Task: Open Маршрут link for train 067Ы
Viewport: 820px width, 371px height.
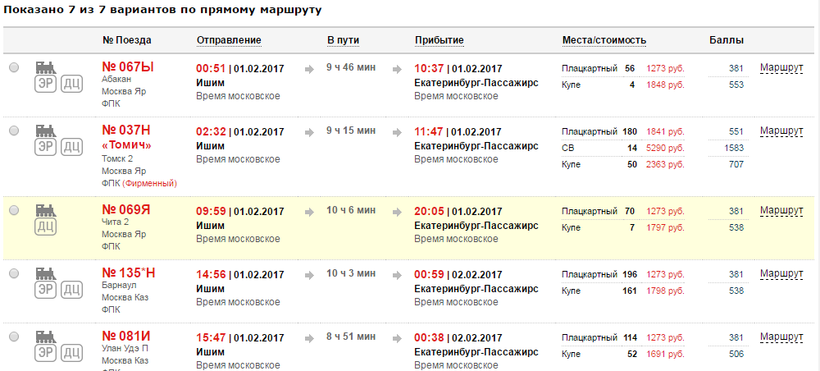Action: pos(781,68)
